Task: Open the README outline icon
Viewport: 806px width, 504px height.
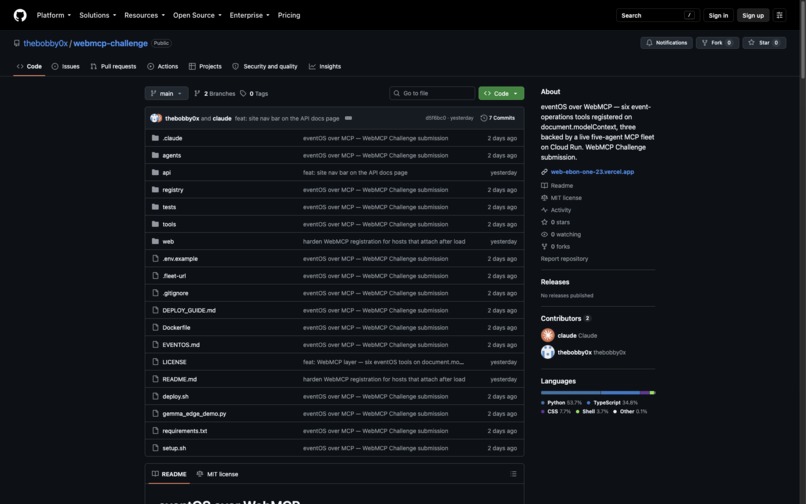Action: click(513, 474)
